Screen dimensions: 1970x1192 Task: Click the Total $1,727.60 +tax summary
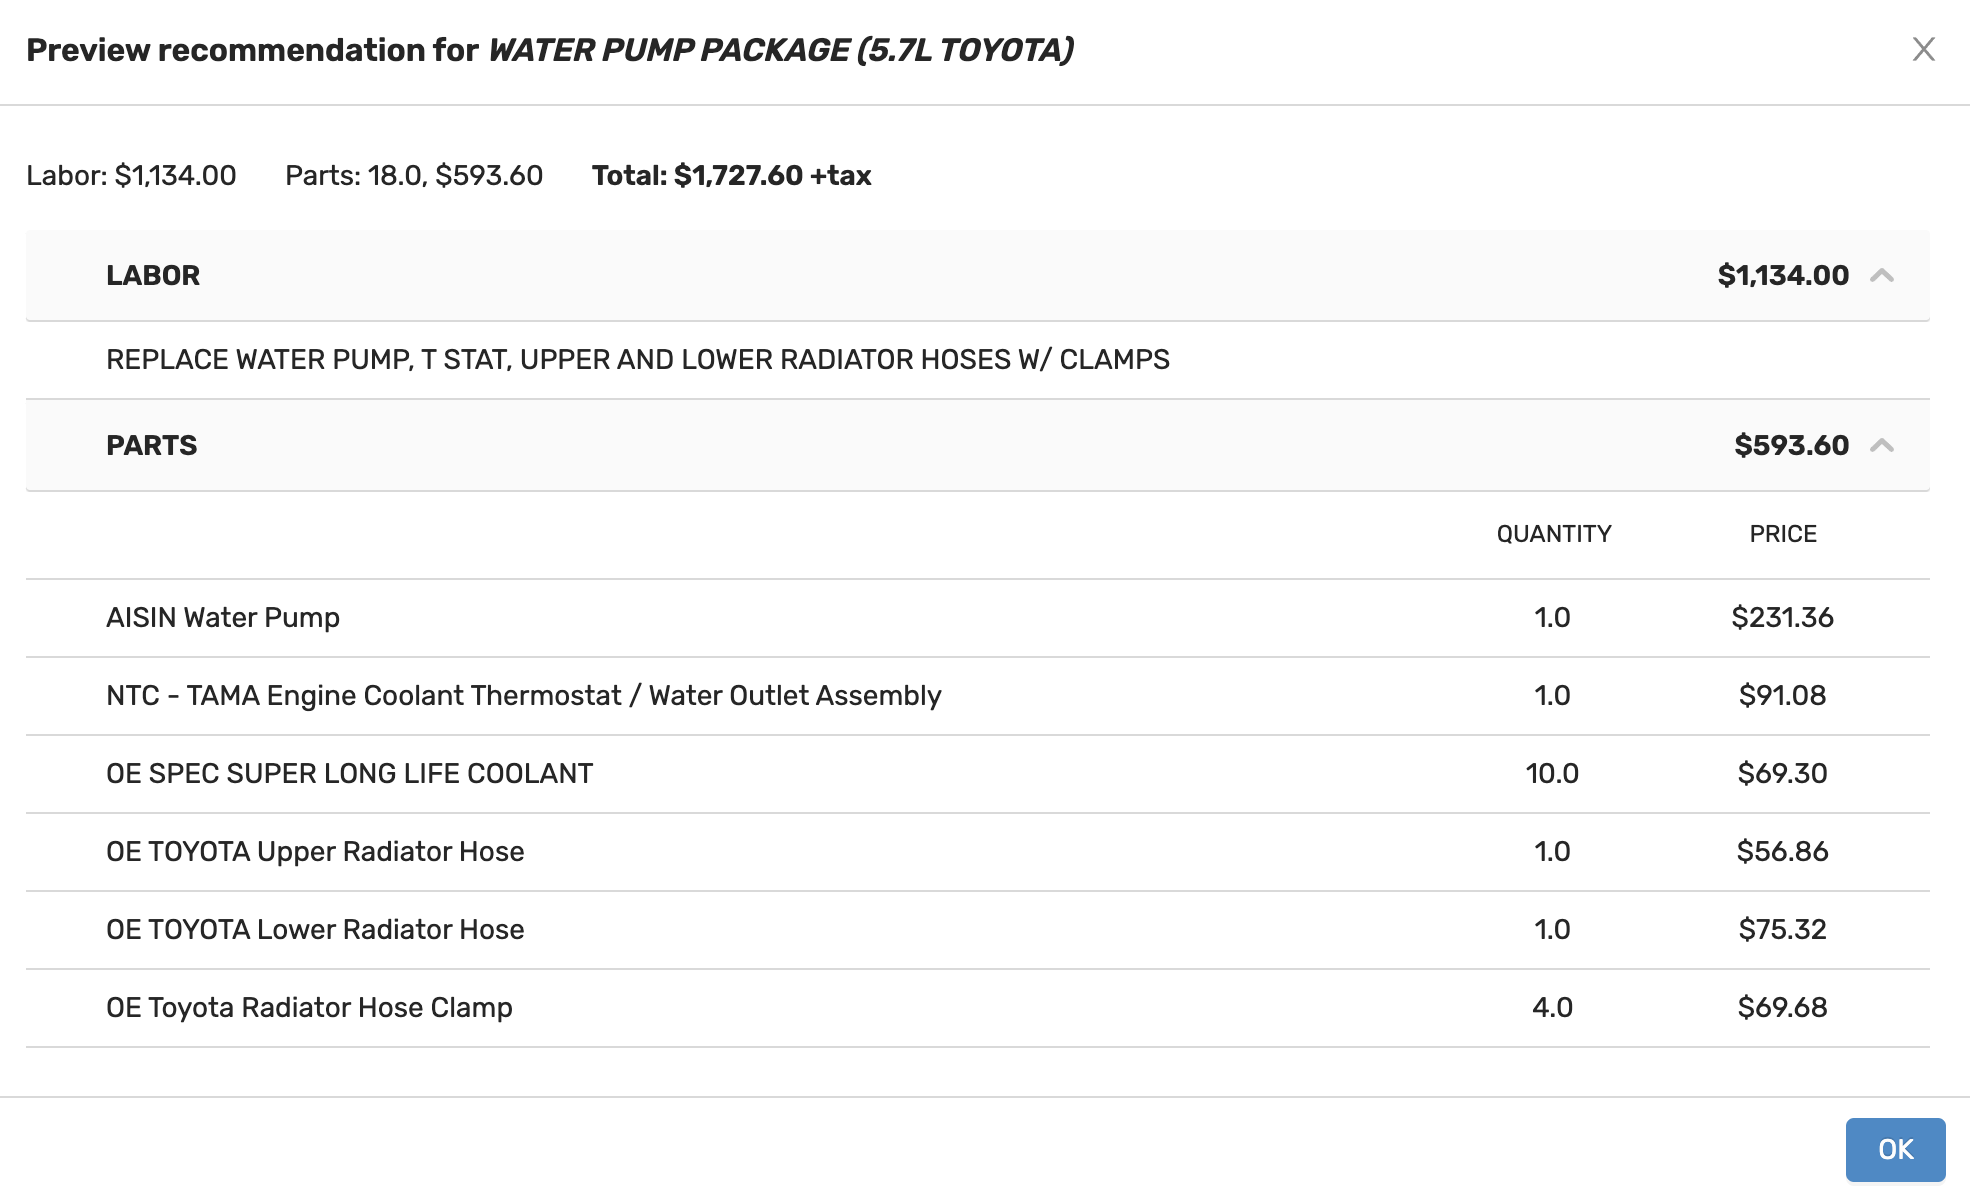[x=731, y=176]
